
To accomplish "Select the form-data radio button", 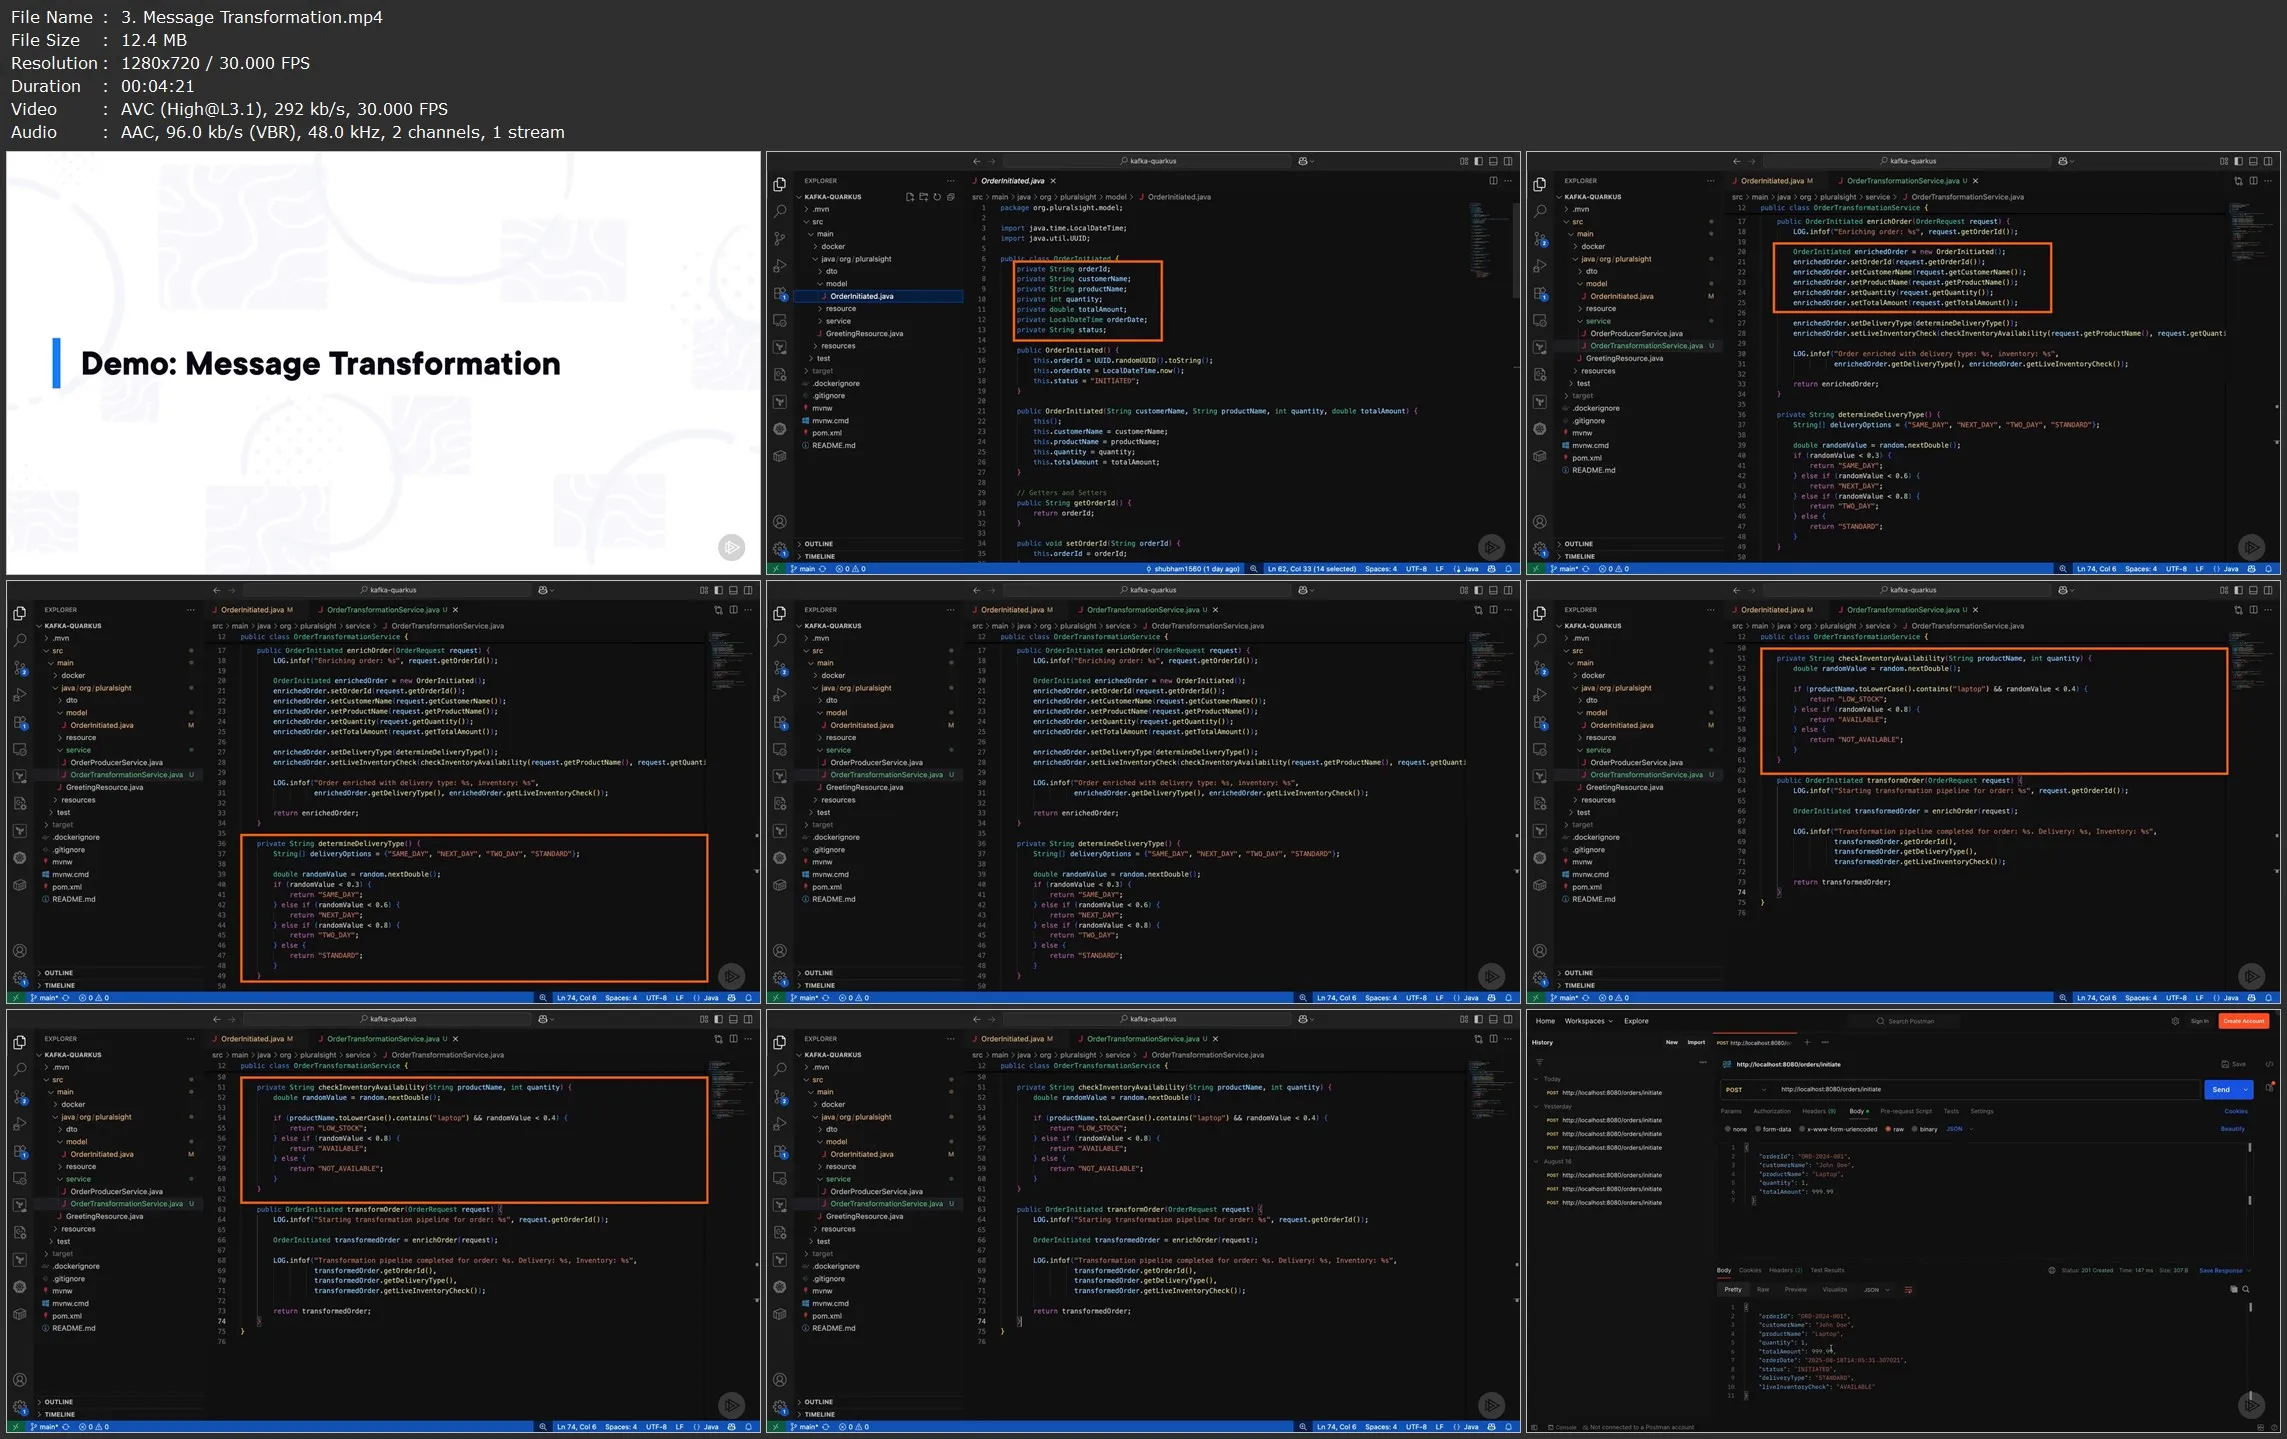I will pyautogui.click(x=1758, y=1129).
